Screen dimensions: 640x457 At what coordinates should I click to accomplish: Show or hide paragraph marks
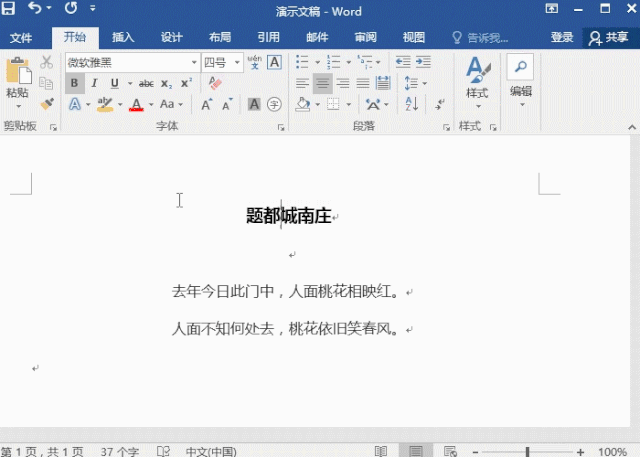(440, 104)
